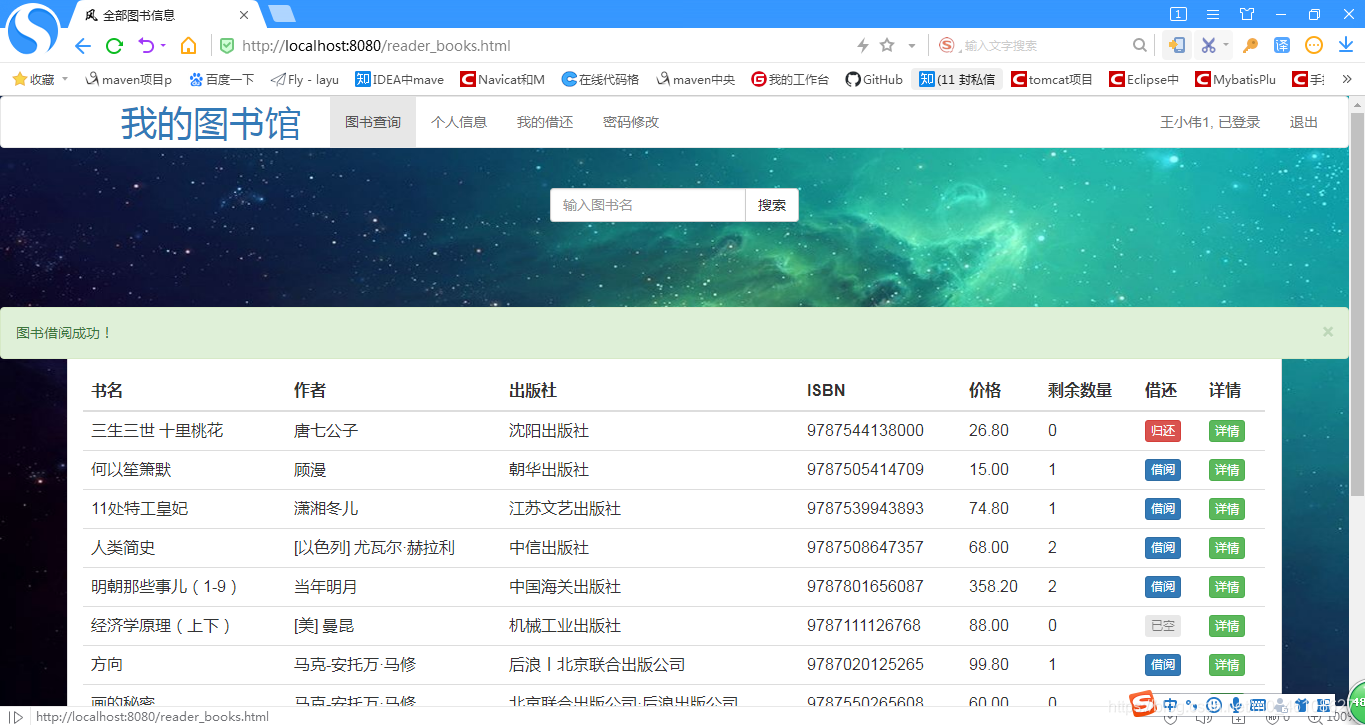Open 详情 for 何以笙箫默

tap(1227, 470)
